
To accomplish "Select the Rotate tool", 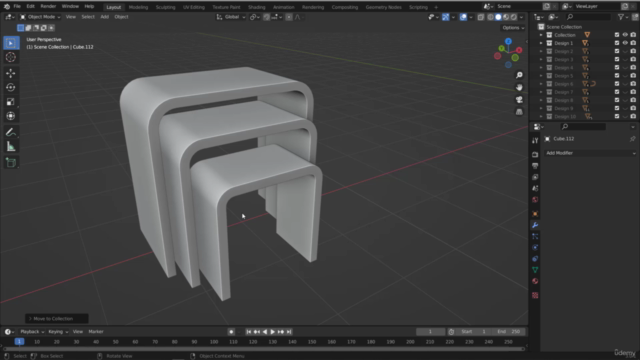I will 11,87.
